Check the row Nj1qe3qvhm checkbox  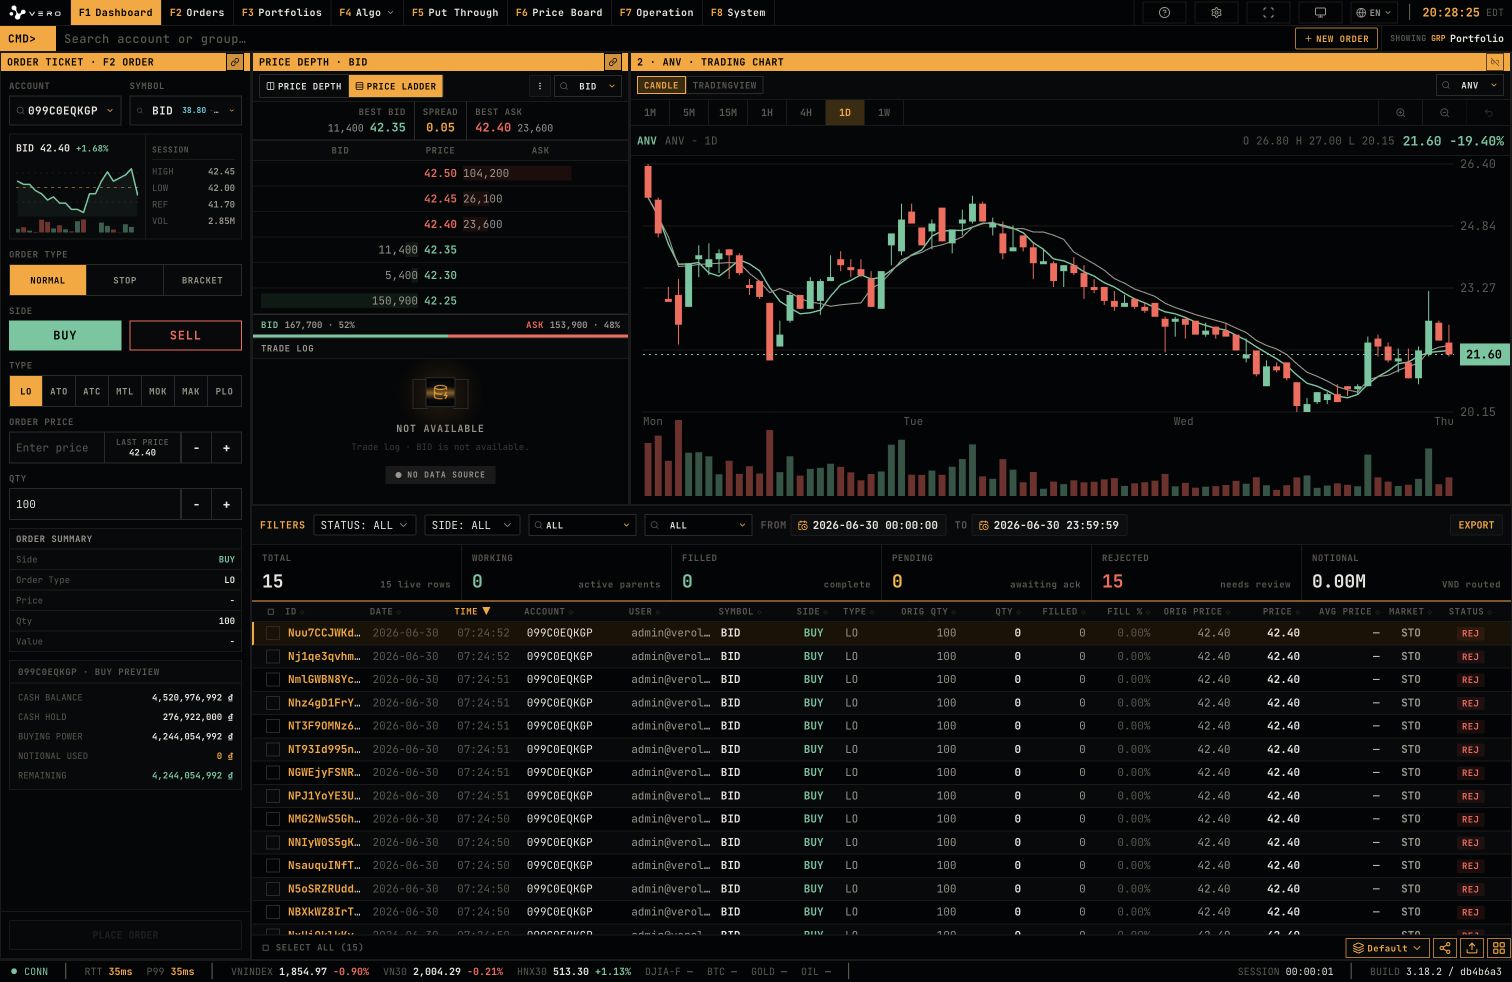coord(272,656)
